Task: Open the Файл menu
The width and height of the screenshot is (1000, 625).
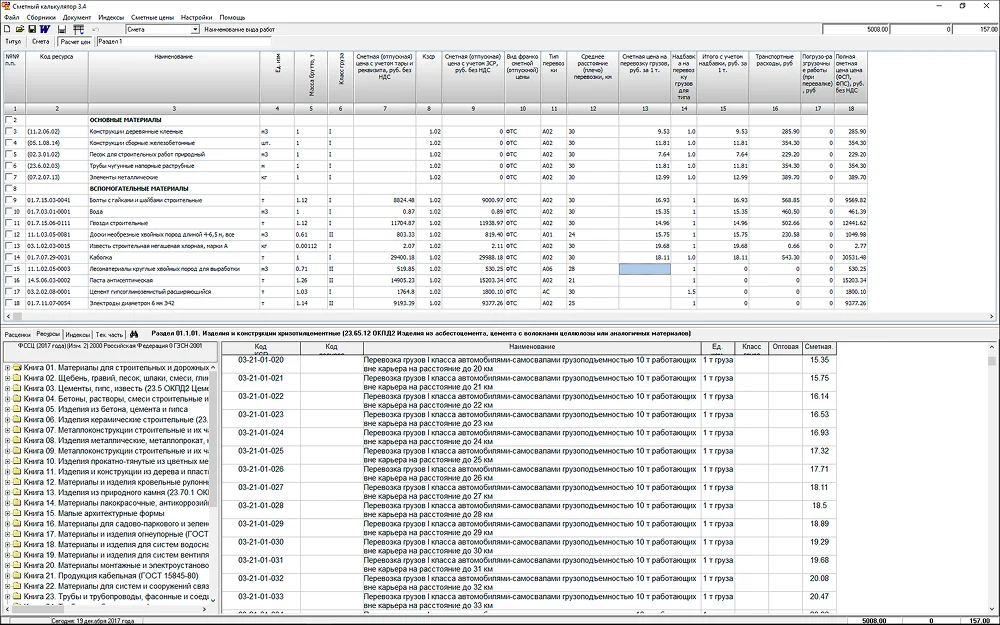Action: click(11, 17)
